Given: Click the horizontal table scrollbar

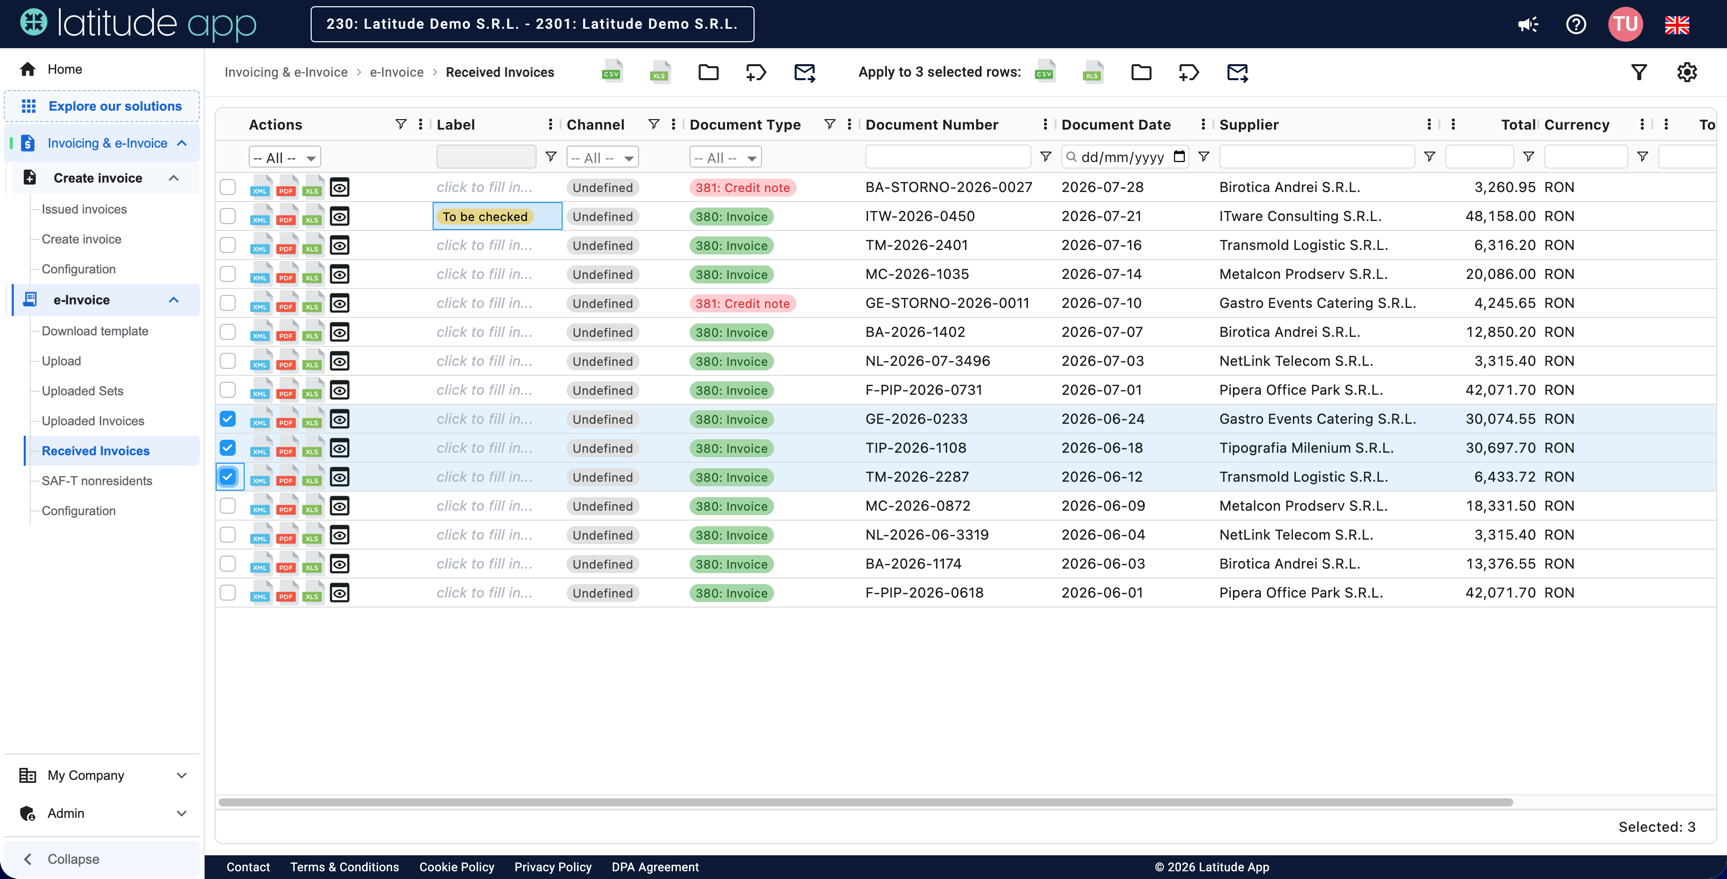Looking at the screenshot, I should [x=865, y=802].
